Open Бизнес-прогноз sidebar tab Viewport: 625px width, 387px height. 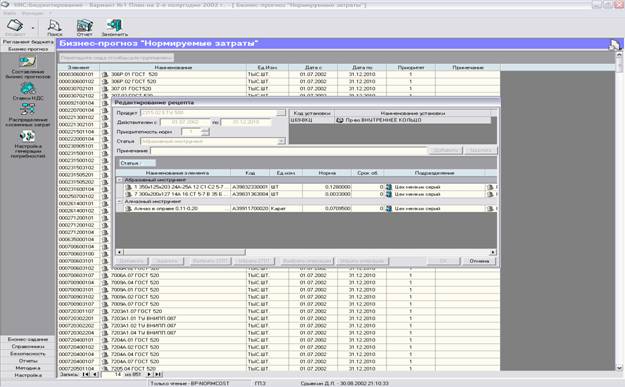[x=28, y=49]
